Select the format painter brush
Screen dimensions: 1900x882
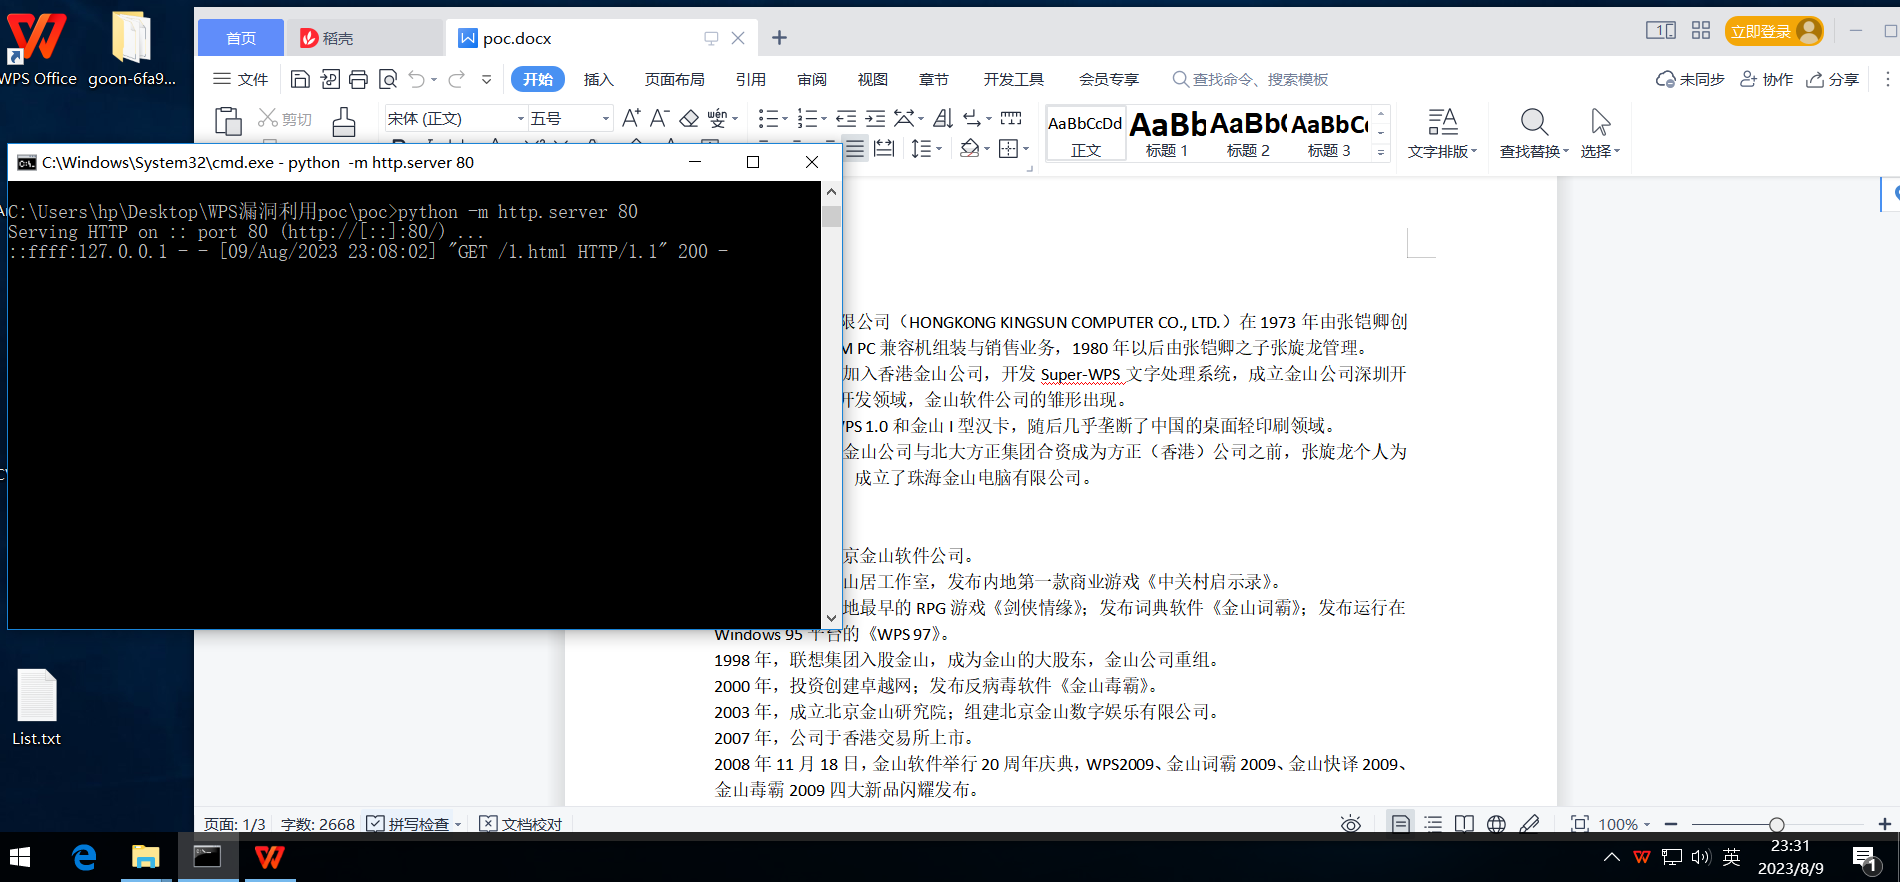pos(344,121)
